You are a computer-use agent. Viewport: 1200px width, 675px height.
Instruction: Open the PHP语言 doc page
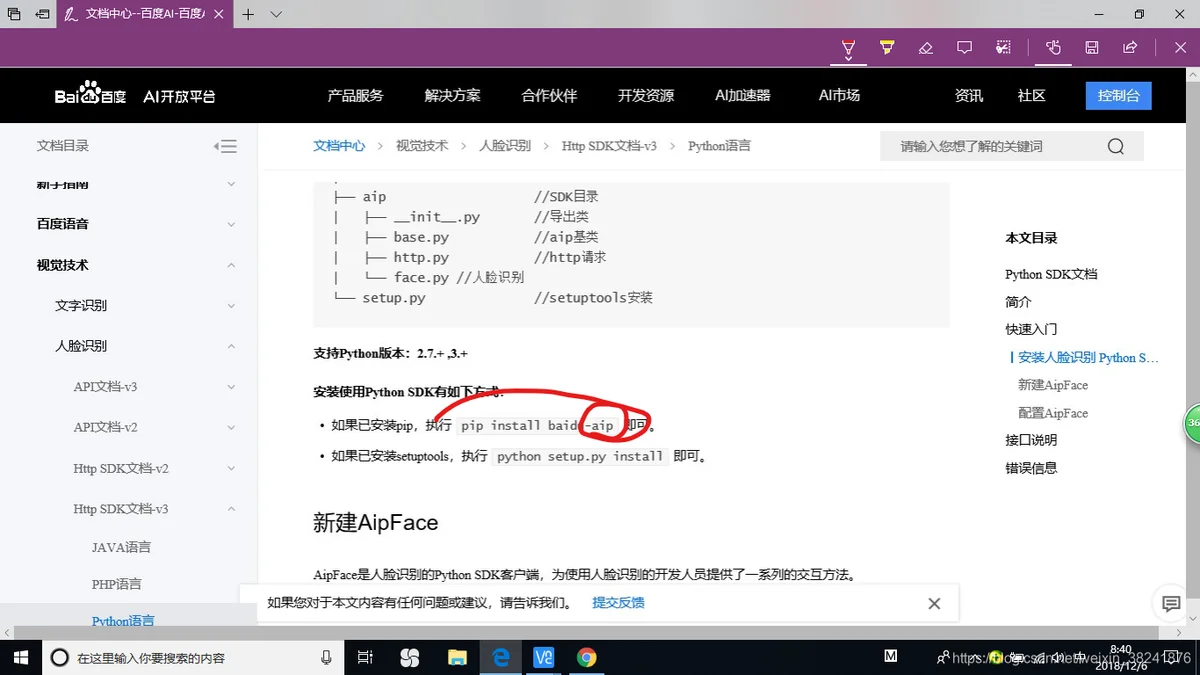(117, 584)
